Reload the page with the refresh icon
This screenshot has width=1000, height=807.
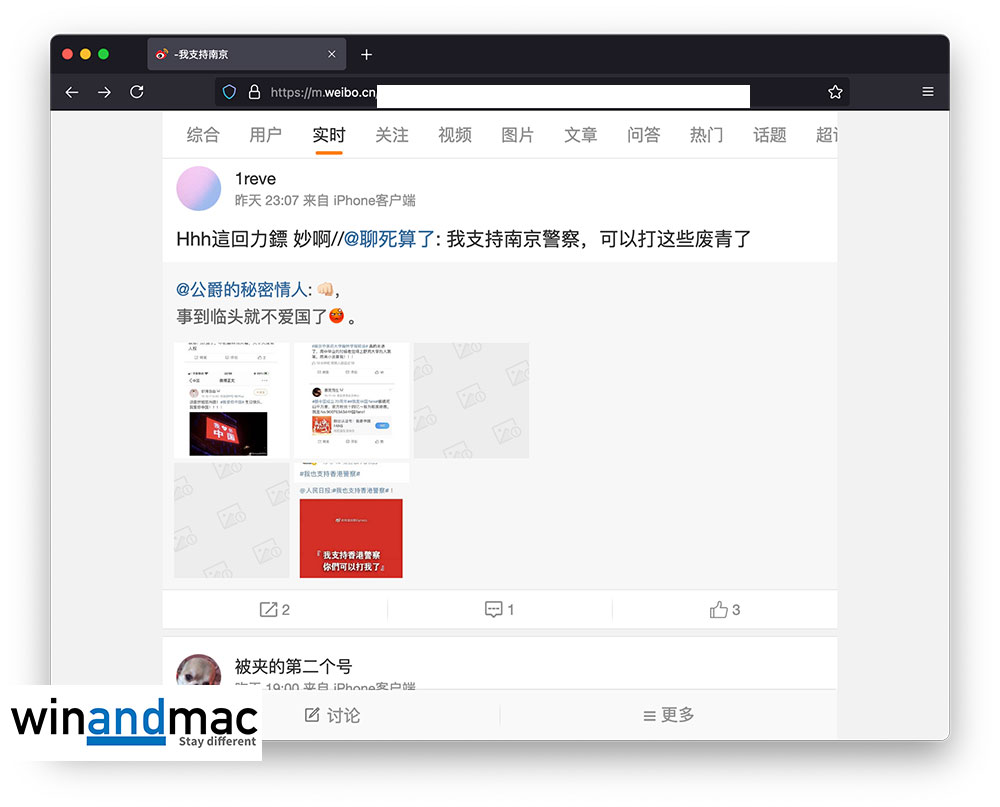click(x=137, y=92)
